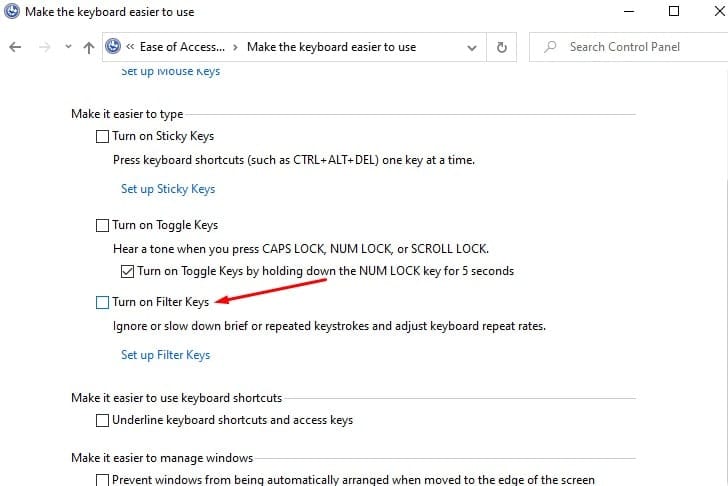Open the Set up Mouse Keys link
Viewport: 728px width, 486px height.
(x=170, y=71)
